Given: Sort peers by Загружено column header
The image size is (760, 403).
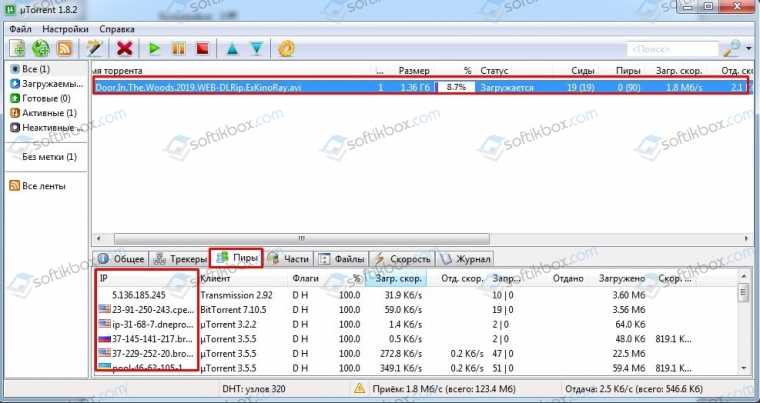Looking at the screenshot, I should [x=622, y=278].
